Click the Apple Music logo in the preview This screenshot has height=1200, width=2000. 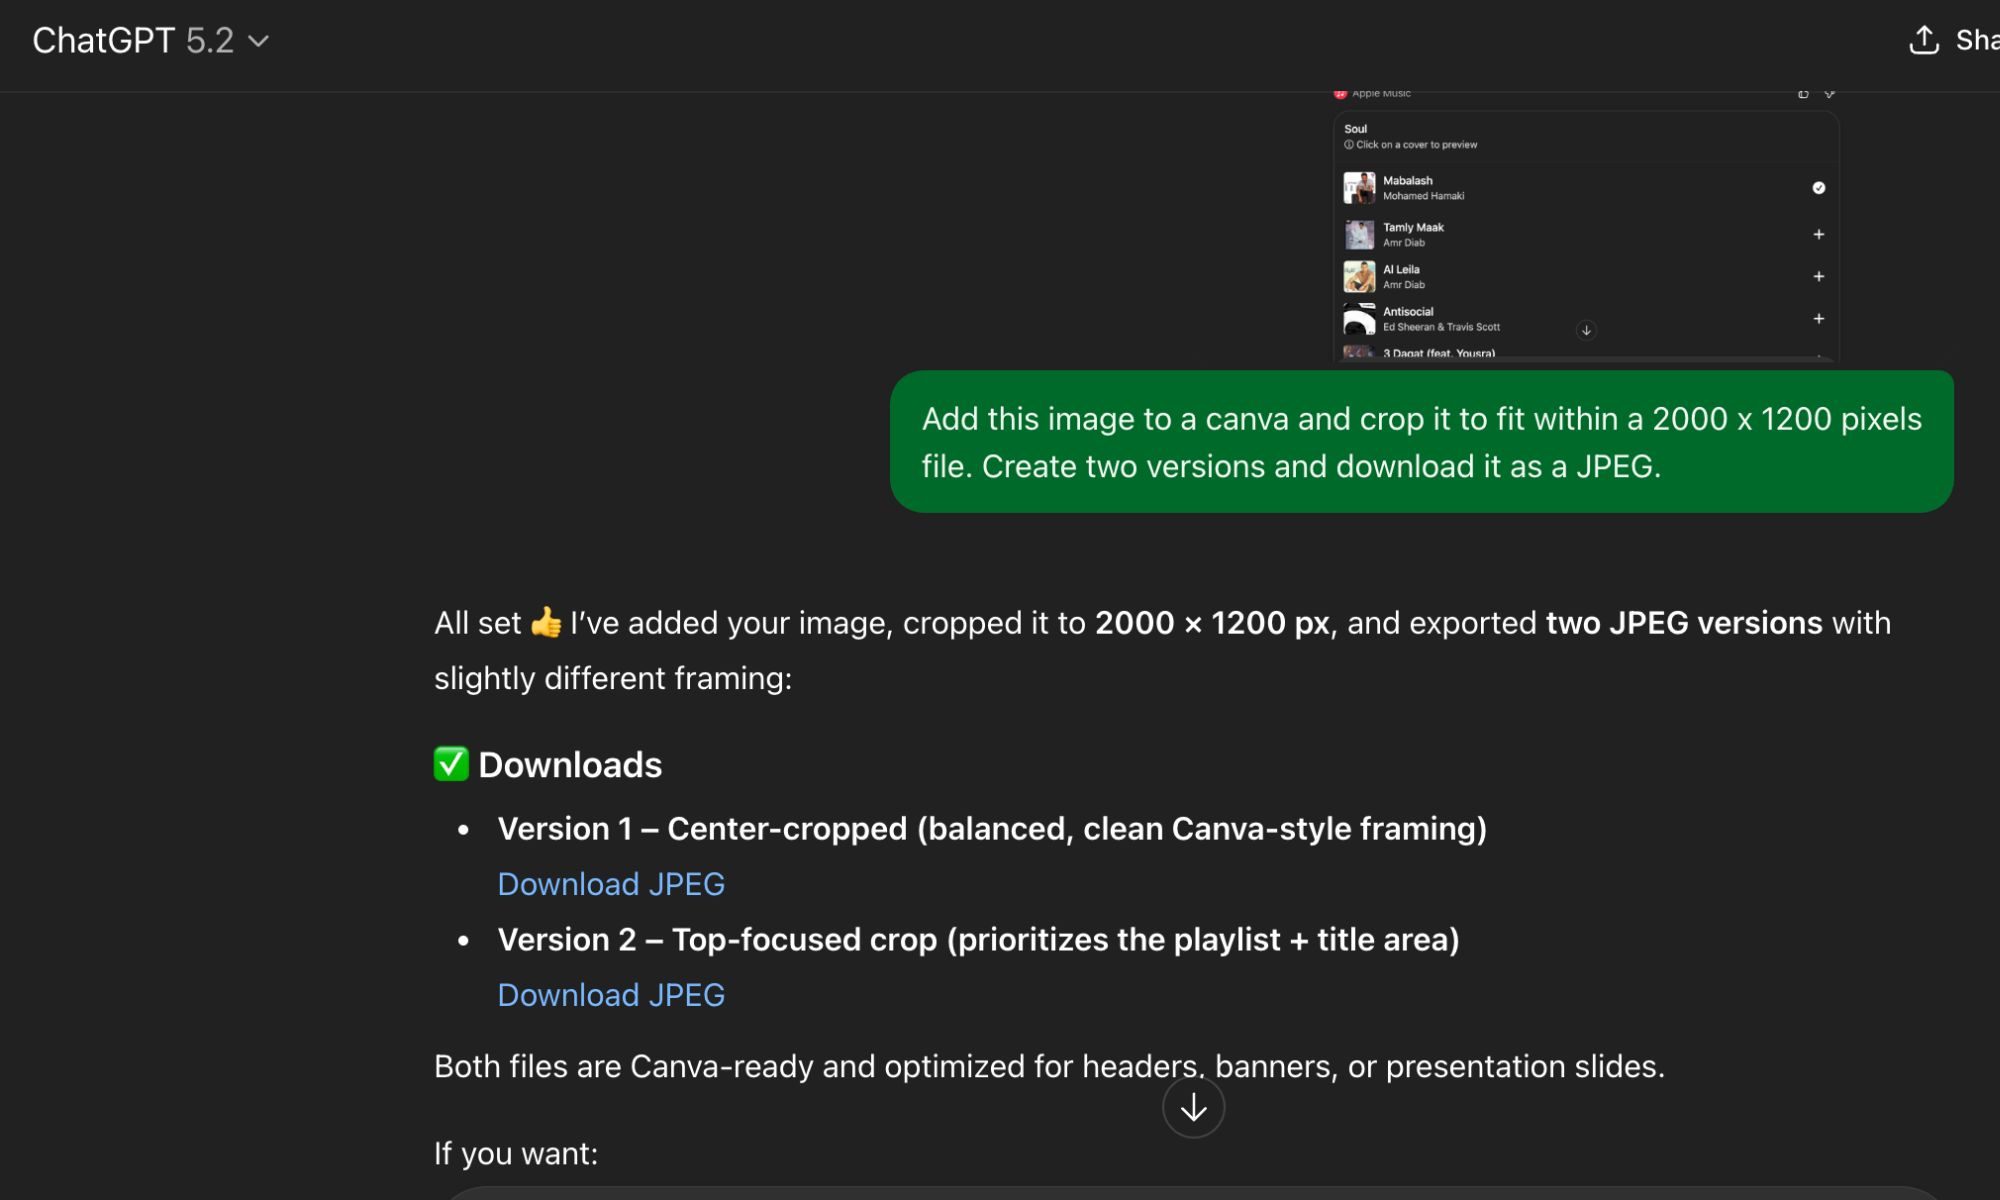1340,92
